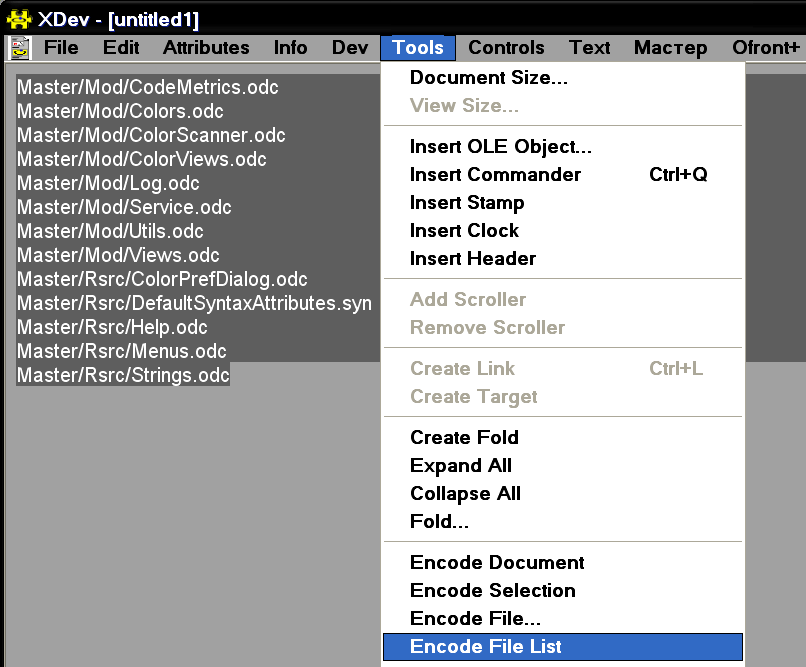The image size is (806, 667).
Task: Click the Master/Mod/CodeMetrics.odc text line
Action: tap(148, 88)
